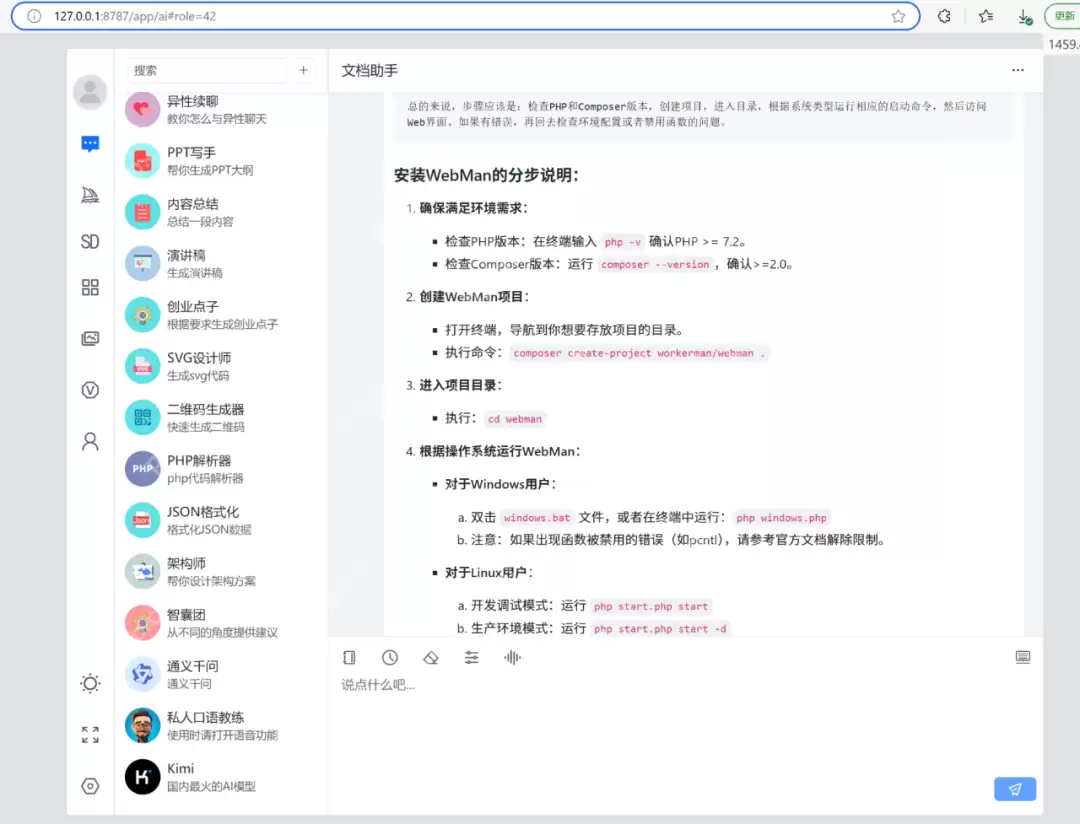Screen dimensions: 1080x824
Task: Open the three-dot menu beside 文档助手
Action: tap(1018, 70)
